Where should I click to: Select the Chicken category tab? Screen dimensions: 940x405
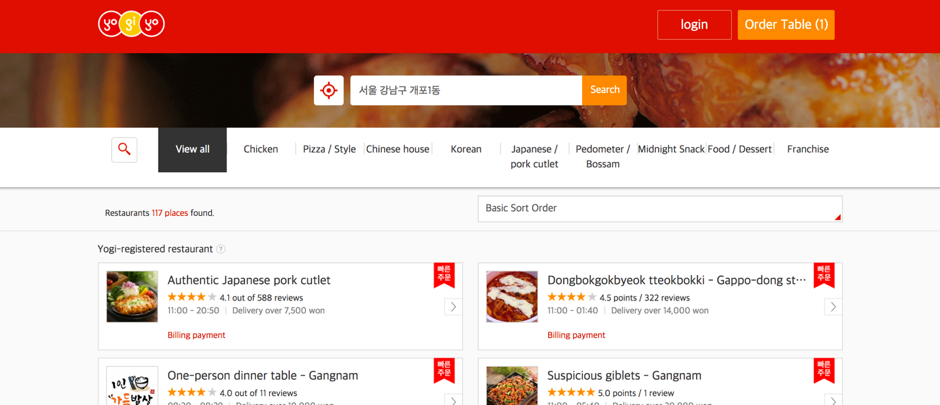(x=261, y=149)
